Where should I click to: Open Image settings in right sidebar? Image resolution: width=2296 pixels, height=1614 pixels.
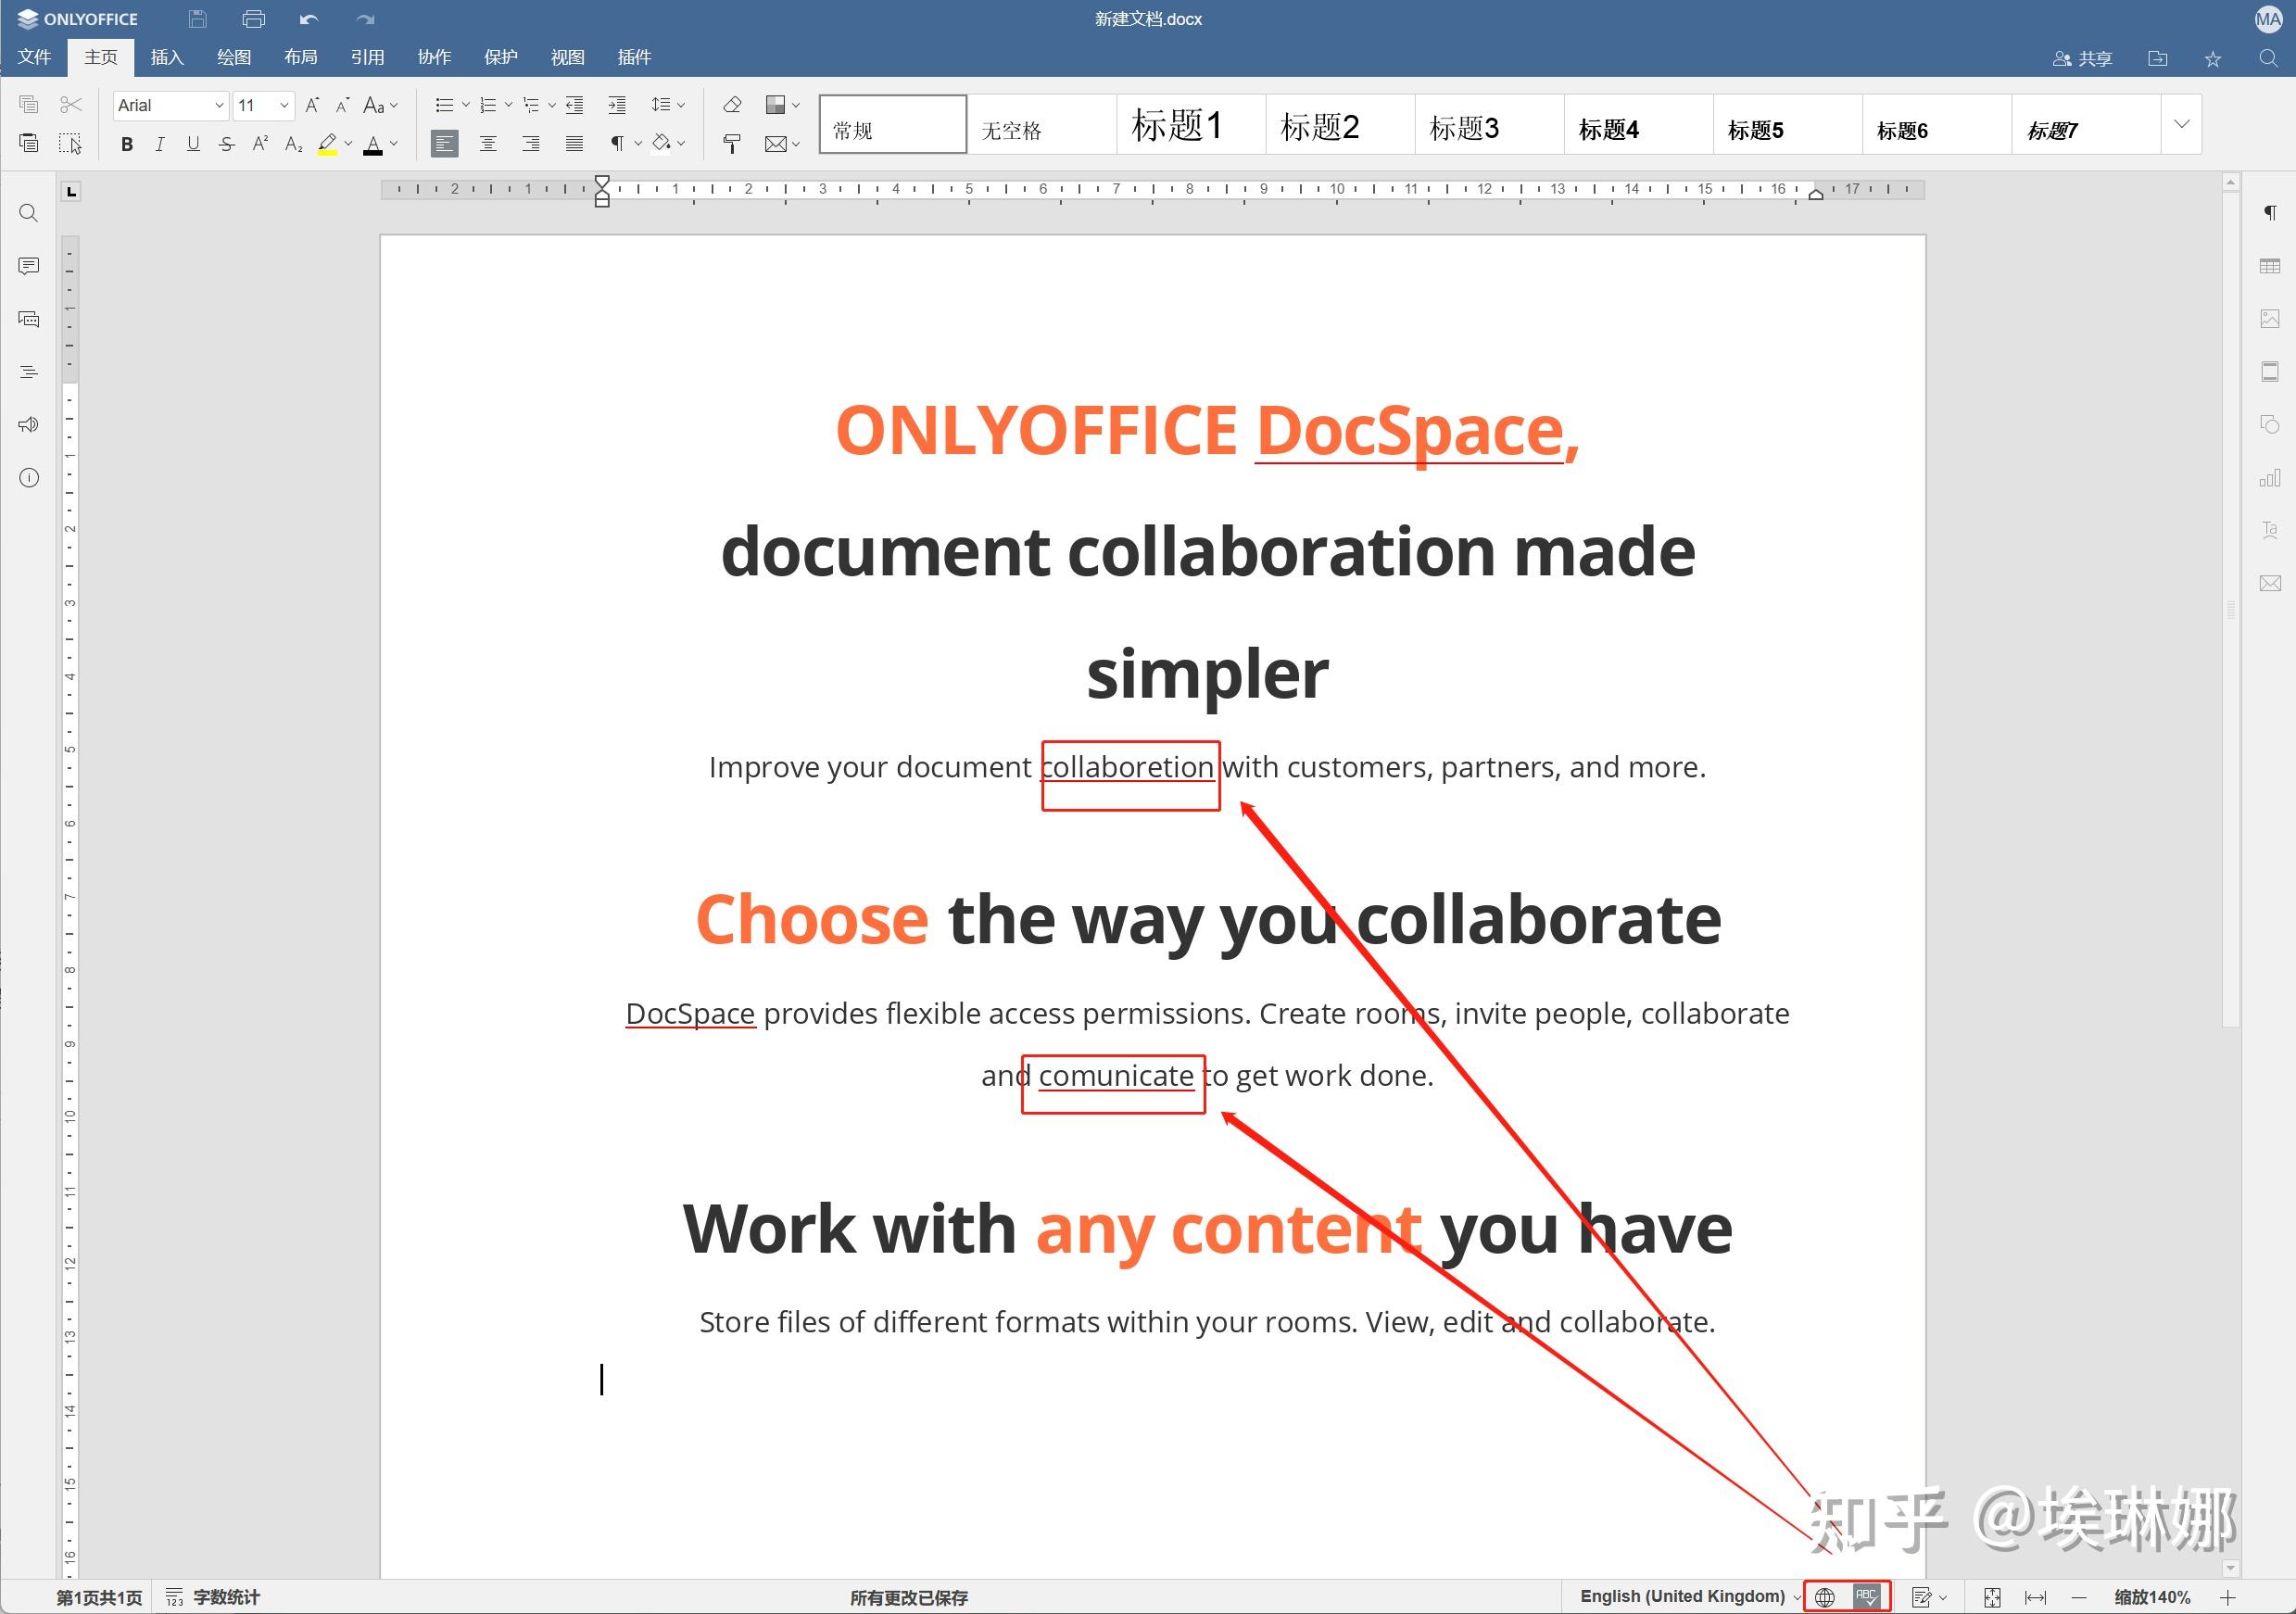(2270, 319)
